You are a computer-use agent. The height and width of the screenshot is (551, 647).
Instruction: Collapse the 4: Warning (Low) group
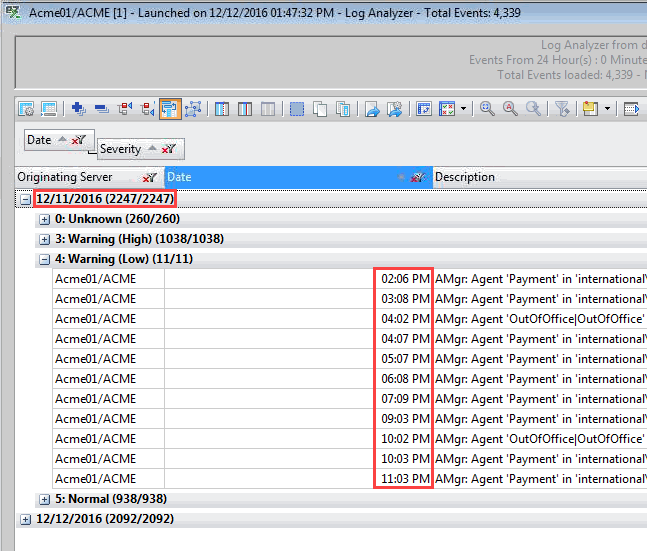click(44, 259)
